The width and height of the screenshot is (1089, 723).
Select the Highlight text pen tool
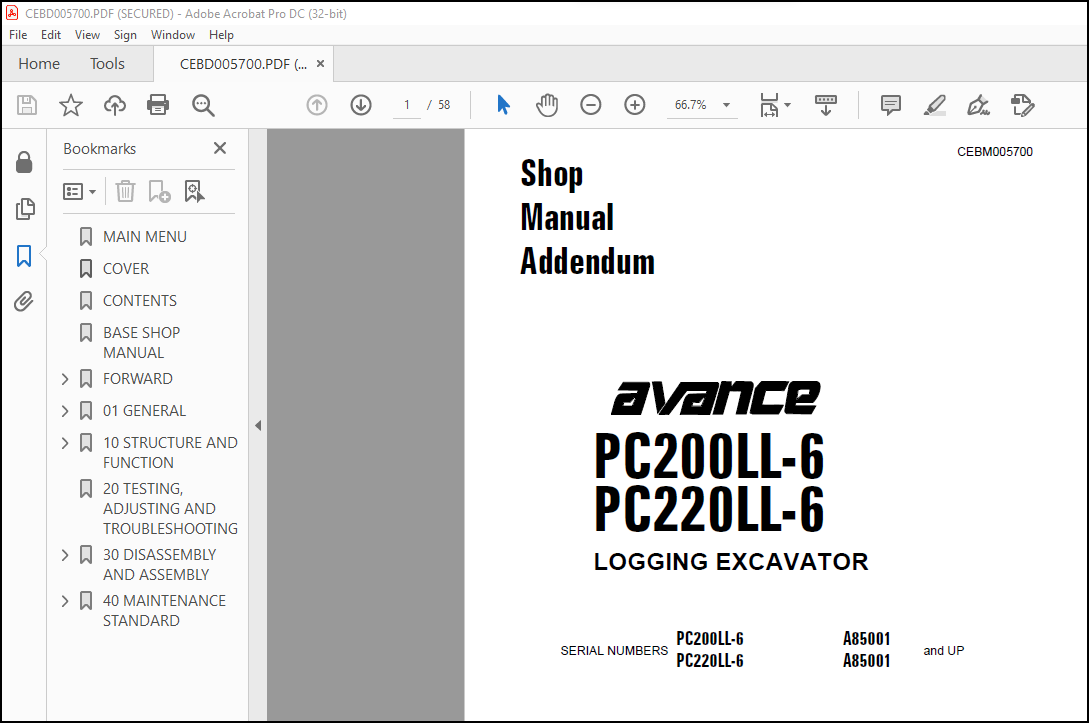click(935, 105)
